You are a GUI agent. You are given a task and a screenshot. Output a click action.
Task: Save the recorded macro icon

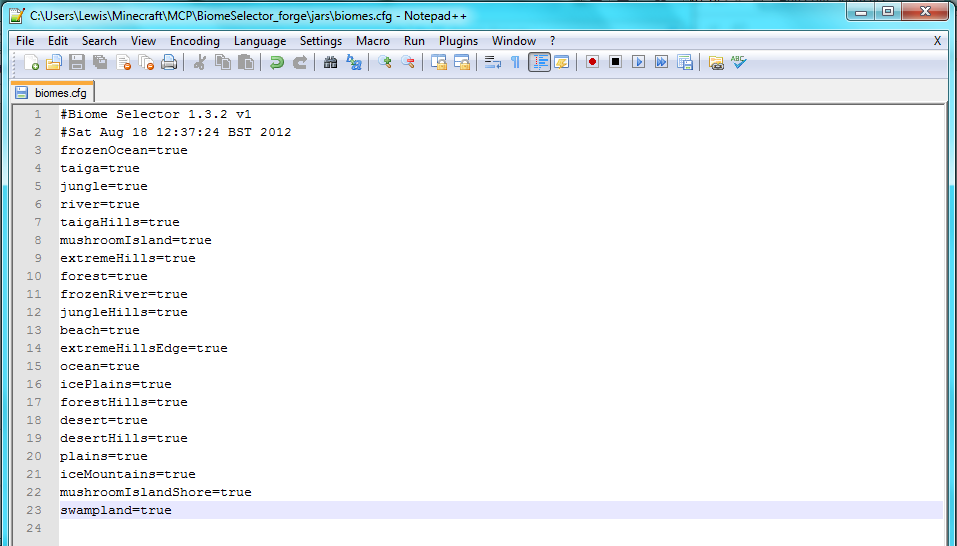685,62
